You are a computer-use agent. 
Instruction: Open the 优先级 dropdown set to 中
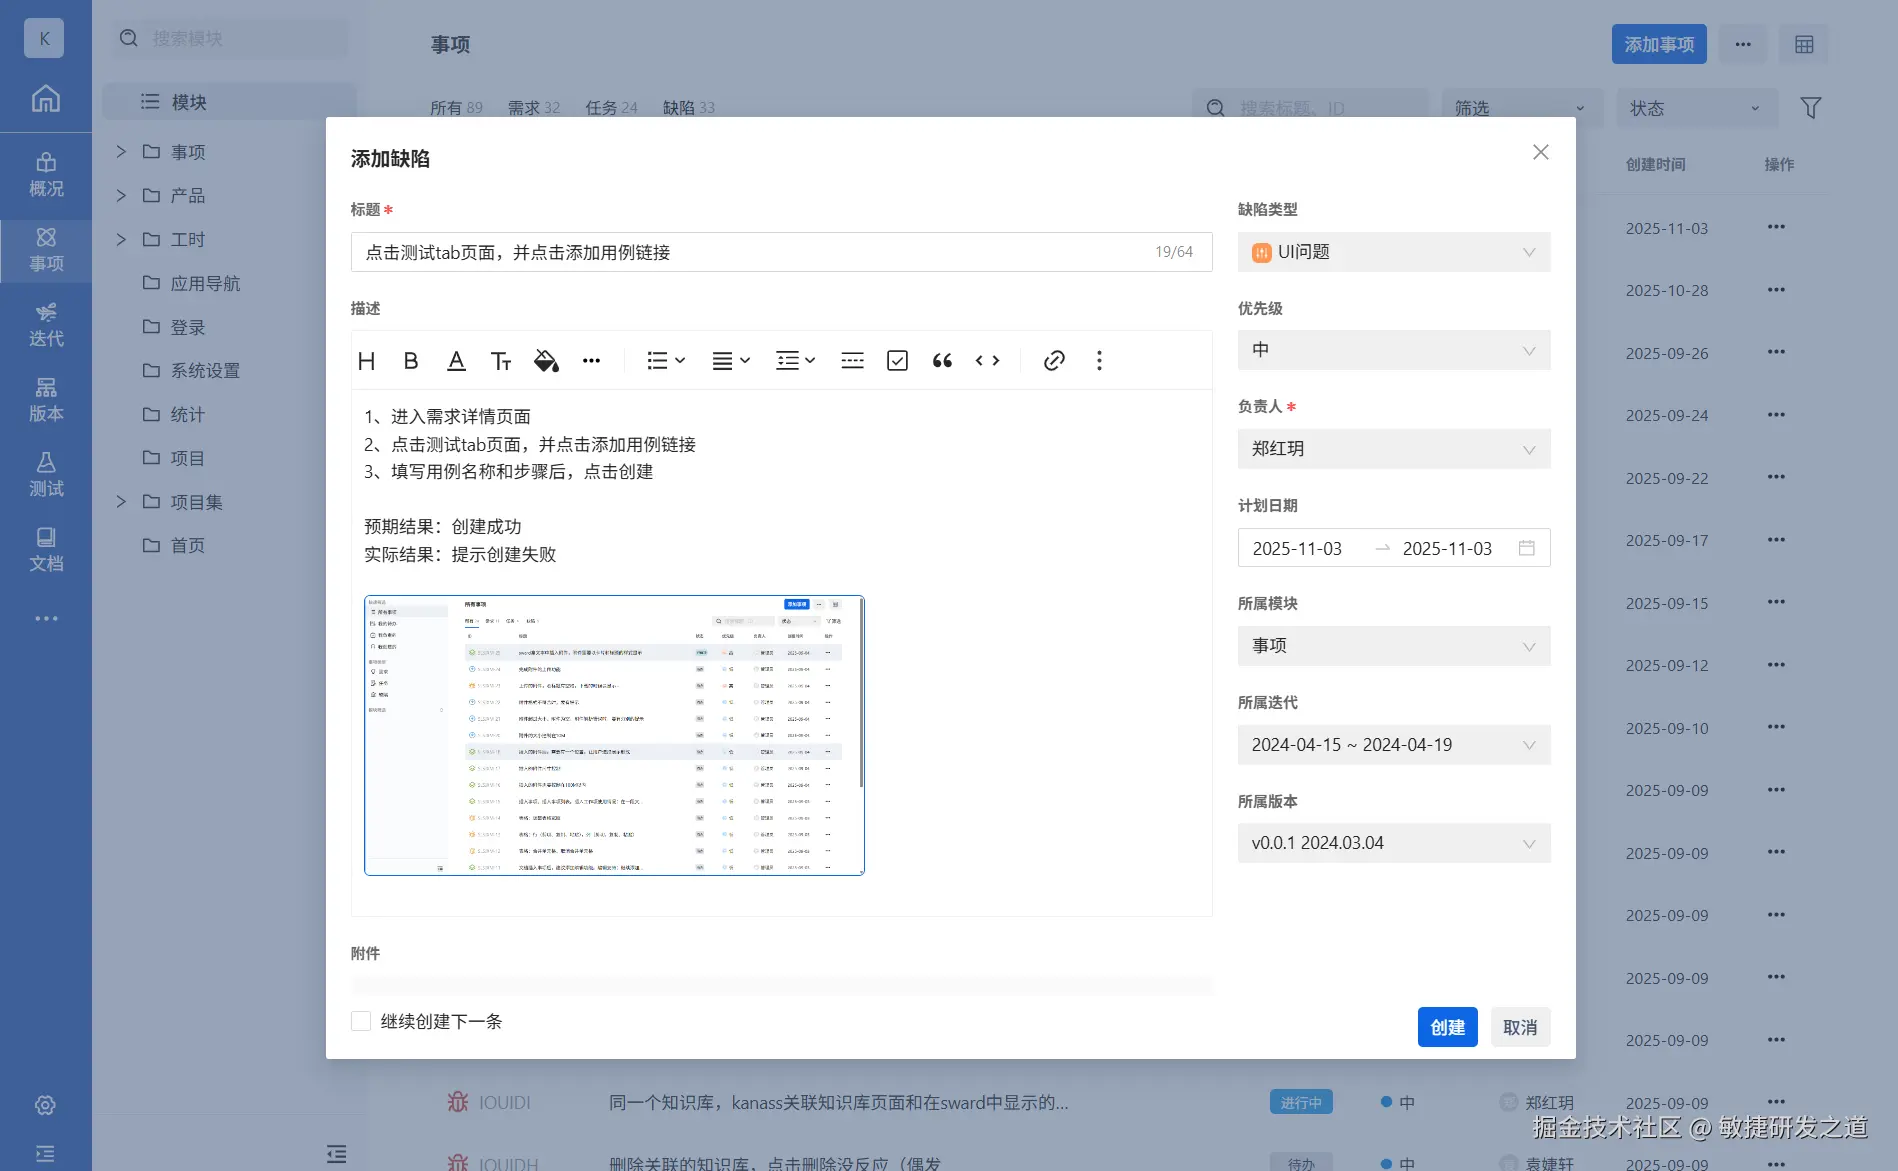pos(1394,350)
